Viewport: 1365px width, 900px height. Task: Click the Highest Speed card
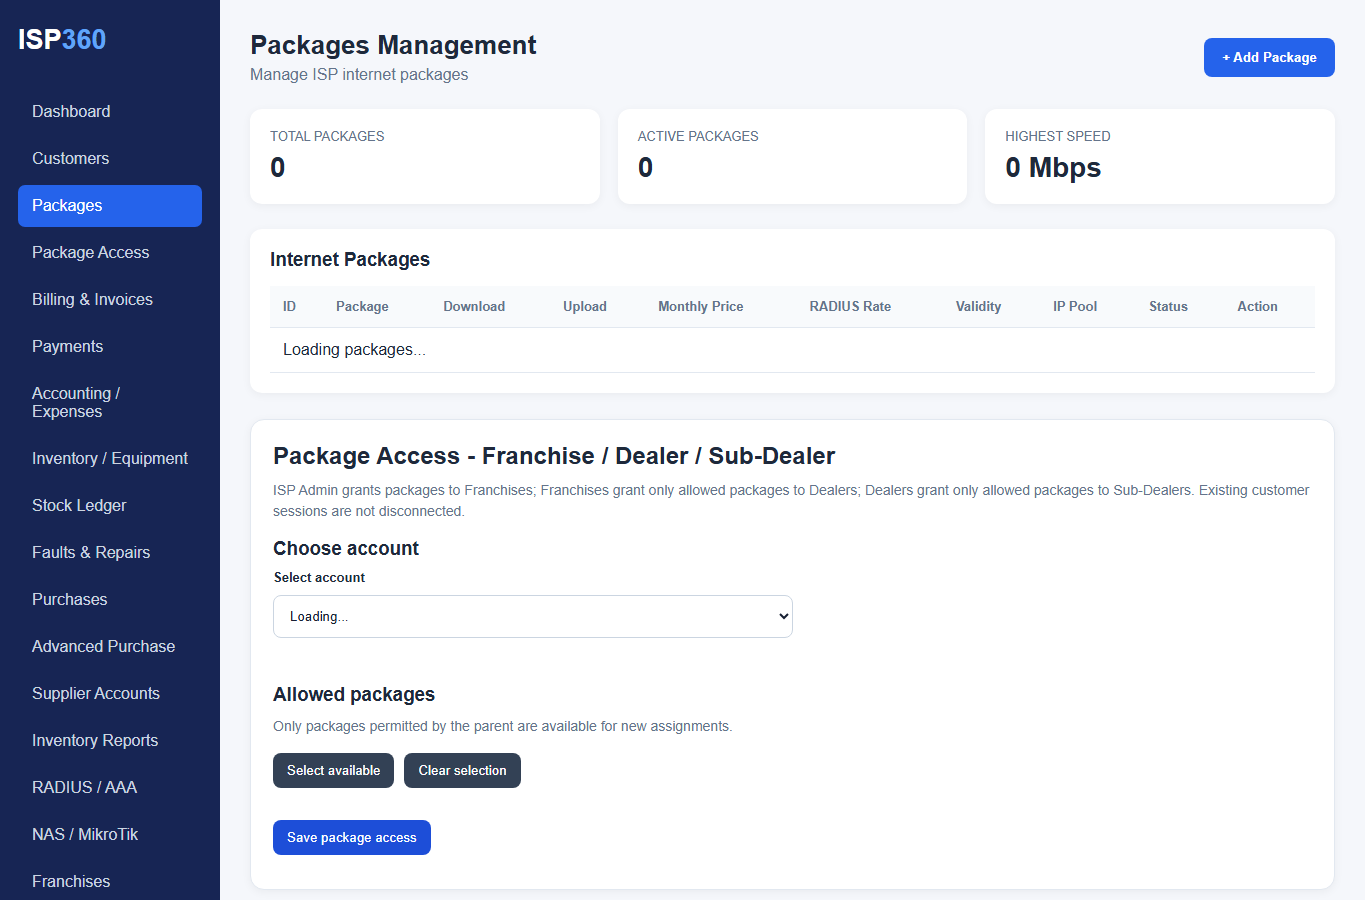1160,156
